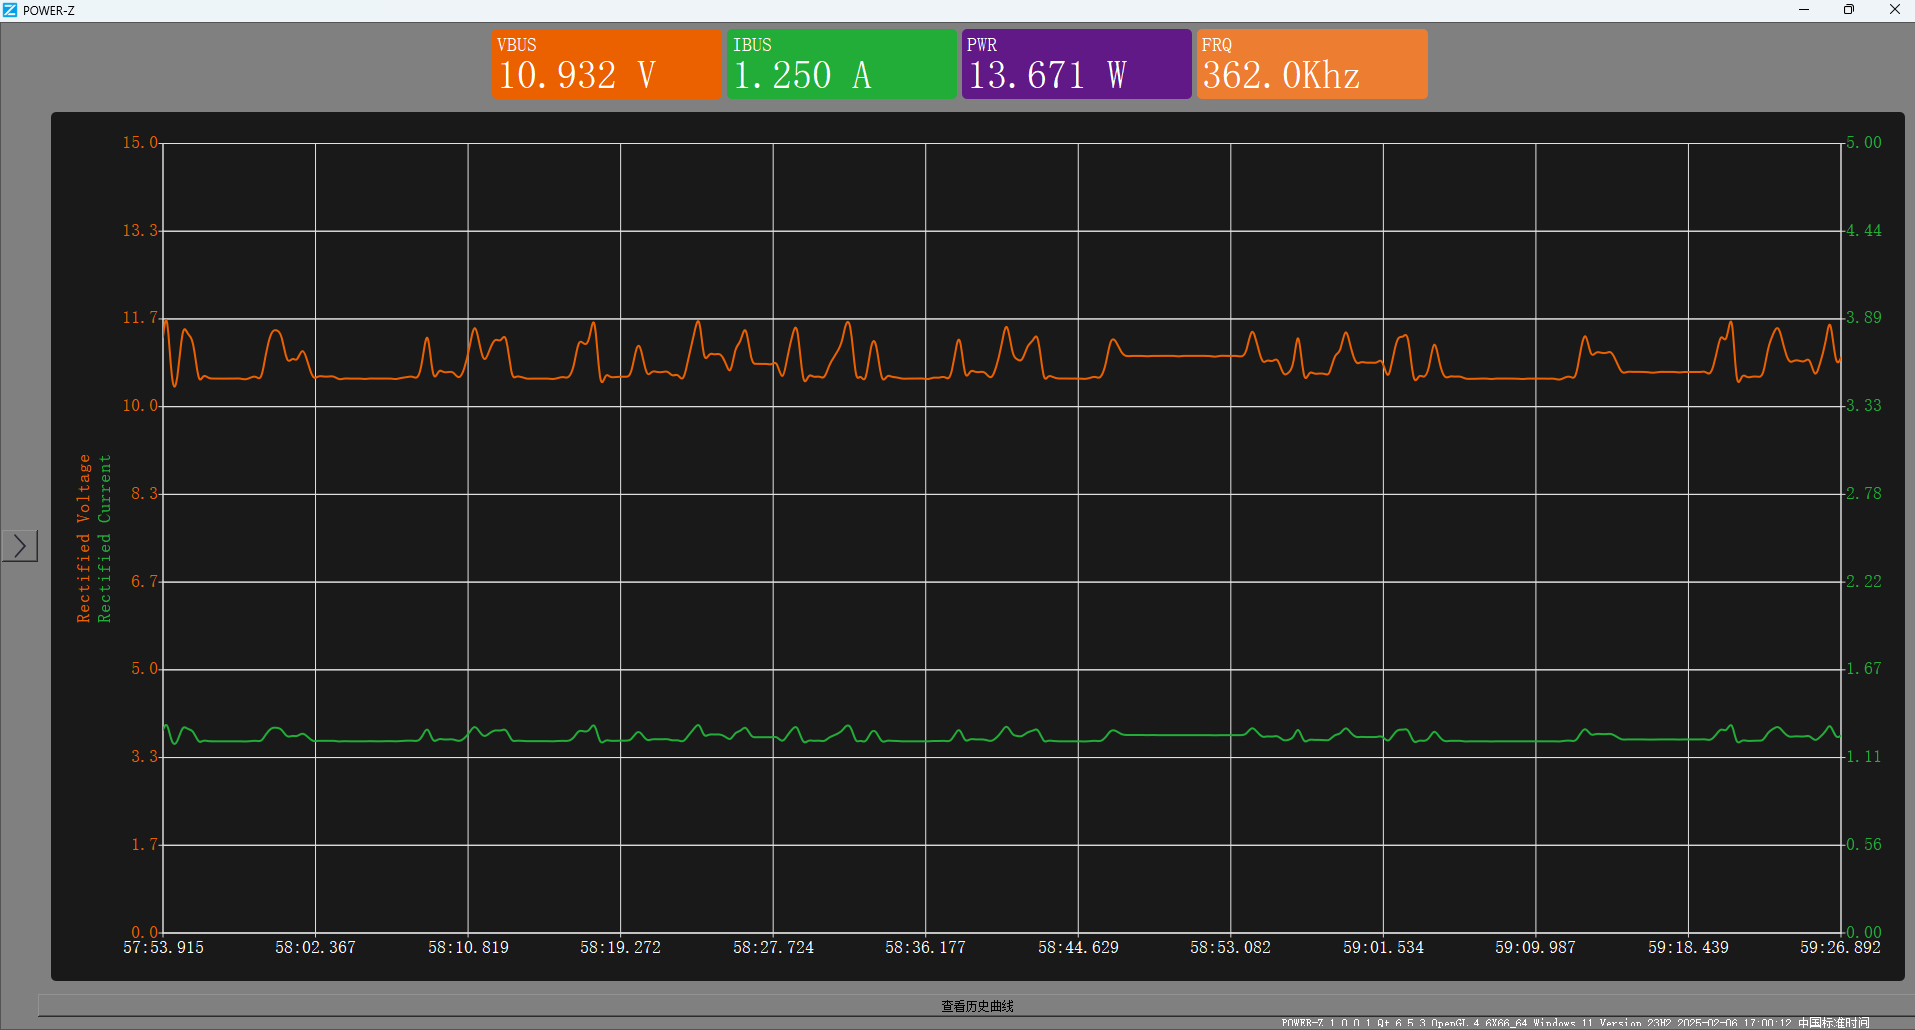Viewport: 1915px width, 1030px height.
Task: Click the PWR wattage readout tile
Action: tap(1076, 64)
